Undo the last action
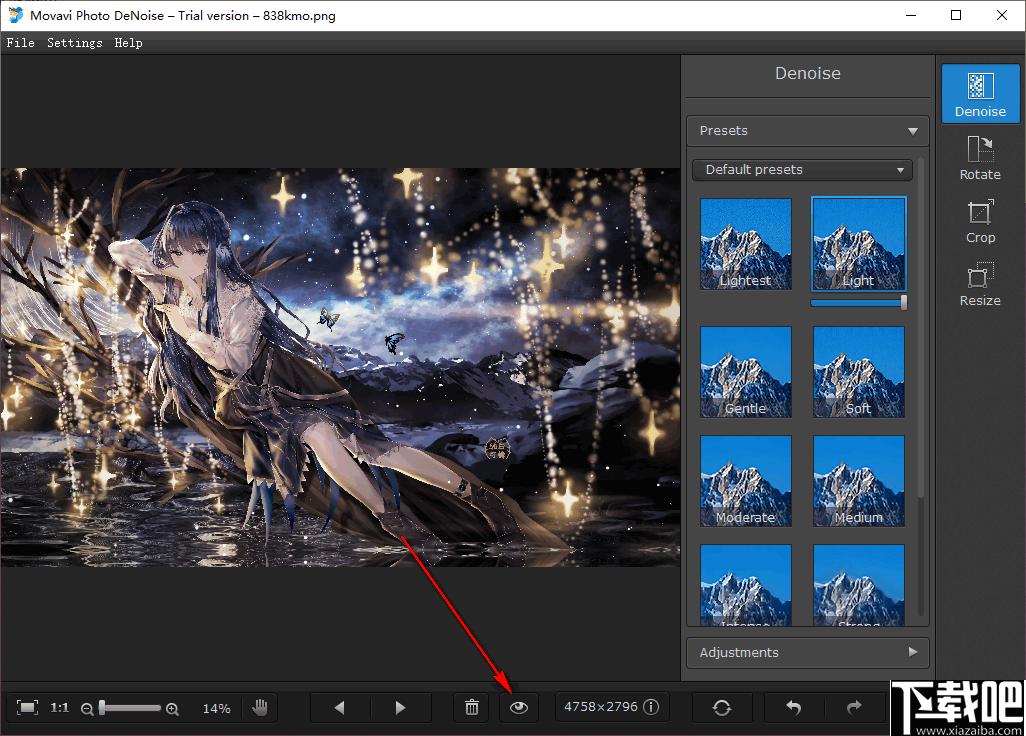This screenshot has width=1026, height=736. tap(793, 707)
